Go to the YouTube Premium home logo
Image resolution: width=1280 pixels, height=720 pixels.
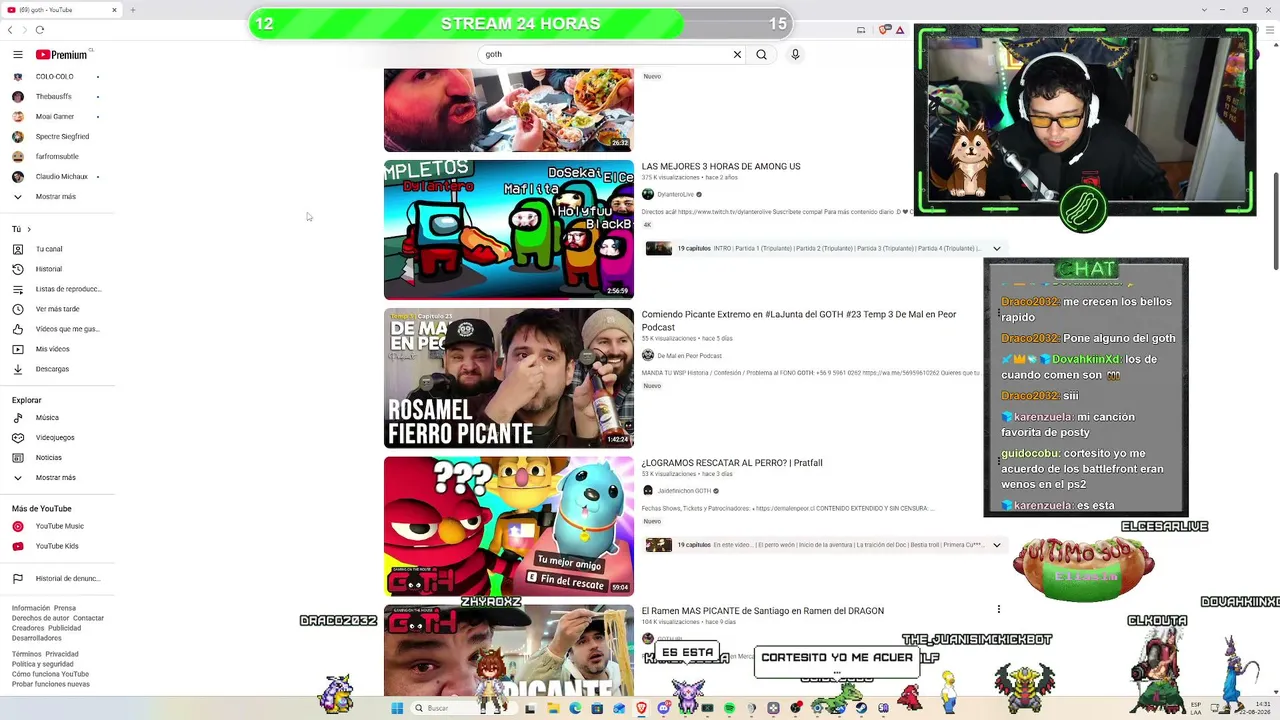61,55
